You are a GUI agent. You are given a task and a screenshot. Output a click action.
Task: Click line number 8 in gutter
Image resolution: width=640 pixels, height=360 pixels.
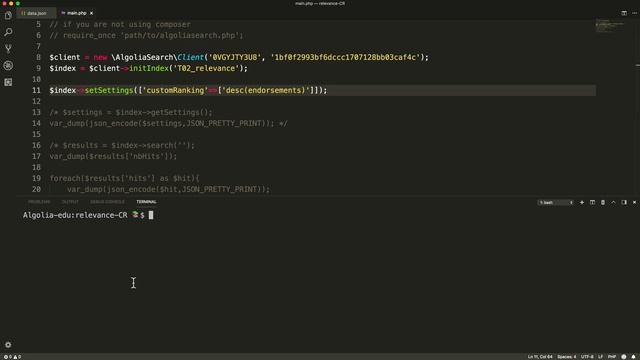[x=38, y=57]
